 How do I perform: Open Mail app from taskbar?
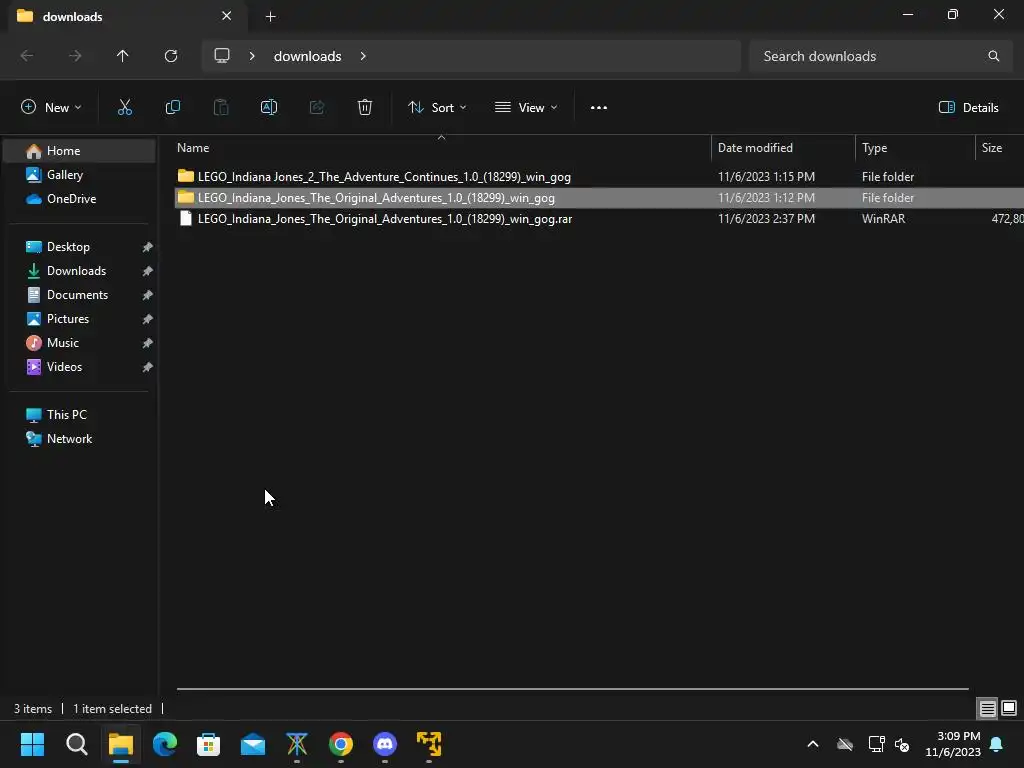[253, 744]
